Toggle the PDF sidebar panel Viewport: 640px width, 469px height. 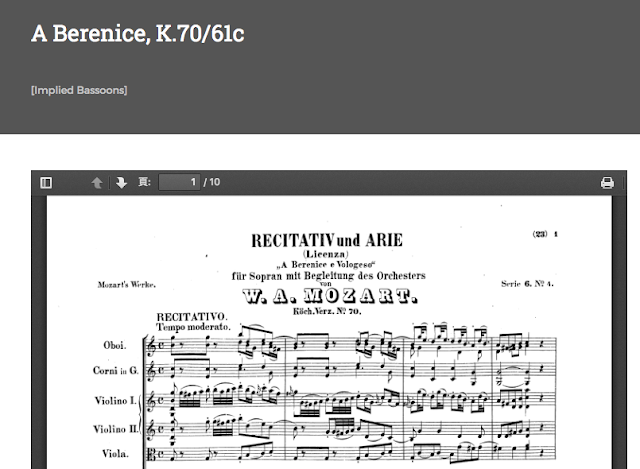click(x=46, y=182)
